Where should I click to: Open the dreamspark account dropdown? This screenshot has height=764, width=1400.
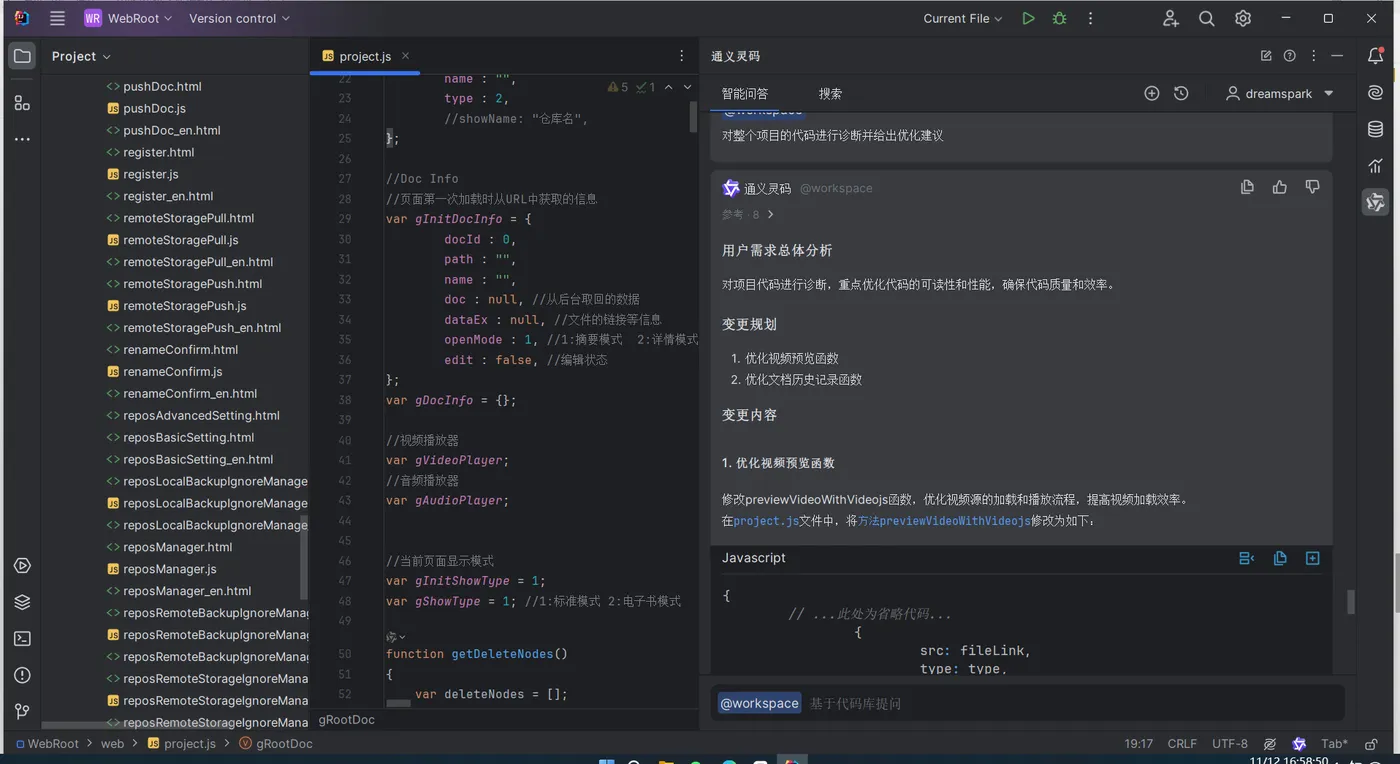pyautogui.click(x=1280, y=93)
